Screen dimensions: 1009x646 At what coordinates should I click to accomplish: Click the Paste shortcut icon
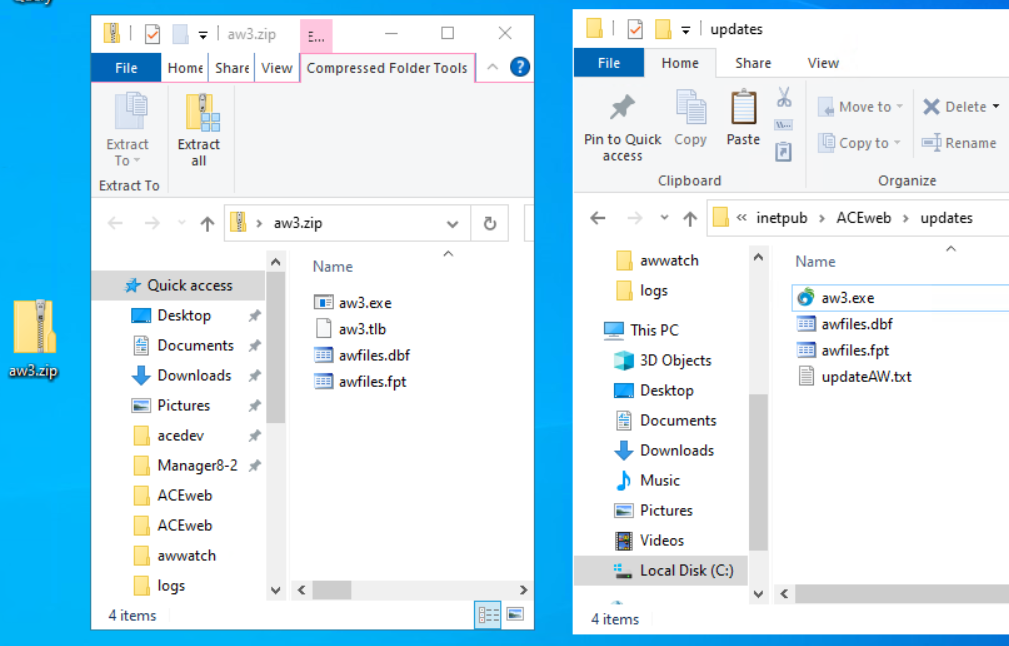(x=783, y=152)
